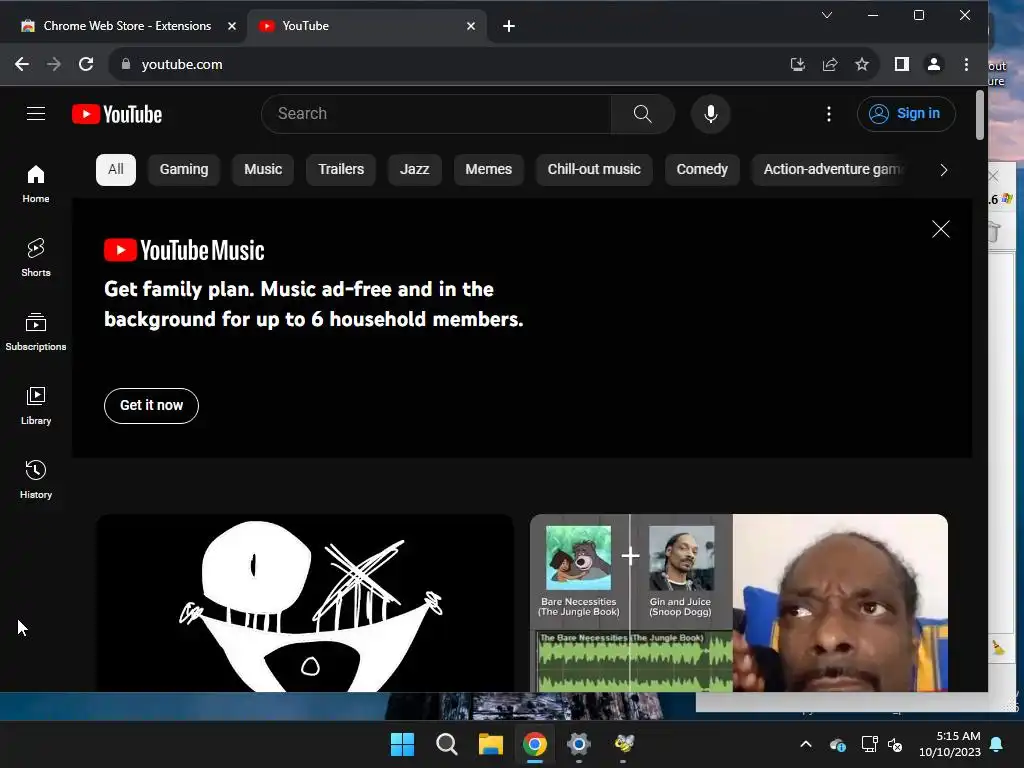
Task: Open the black and white drawing video thumbnail
Action: (x=305, y=603)
